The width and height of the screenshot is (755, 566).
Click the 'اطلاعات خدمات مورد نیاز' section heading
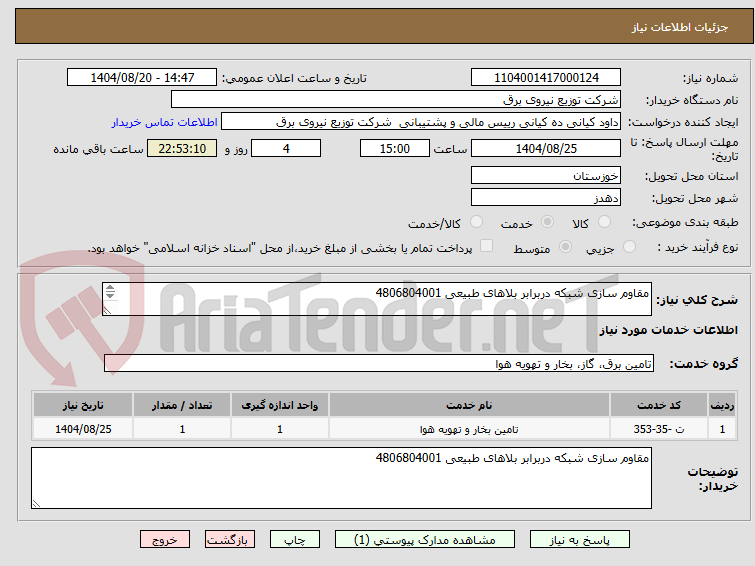pyautogui.click(x=668, y=330)
